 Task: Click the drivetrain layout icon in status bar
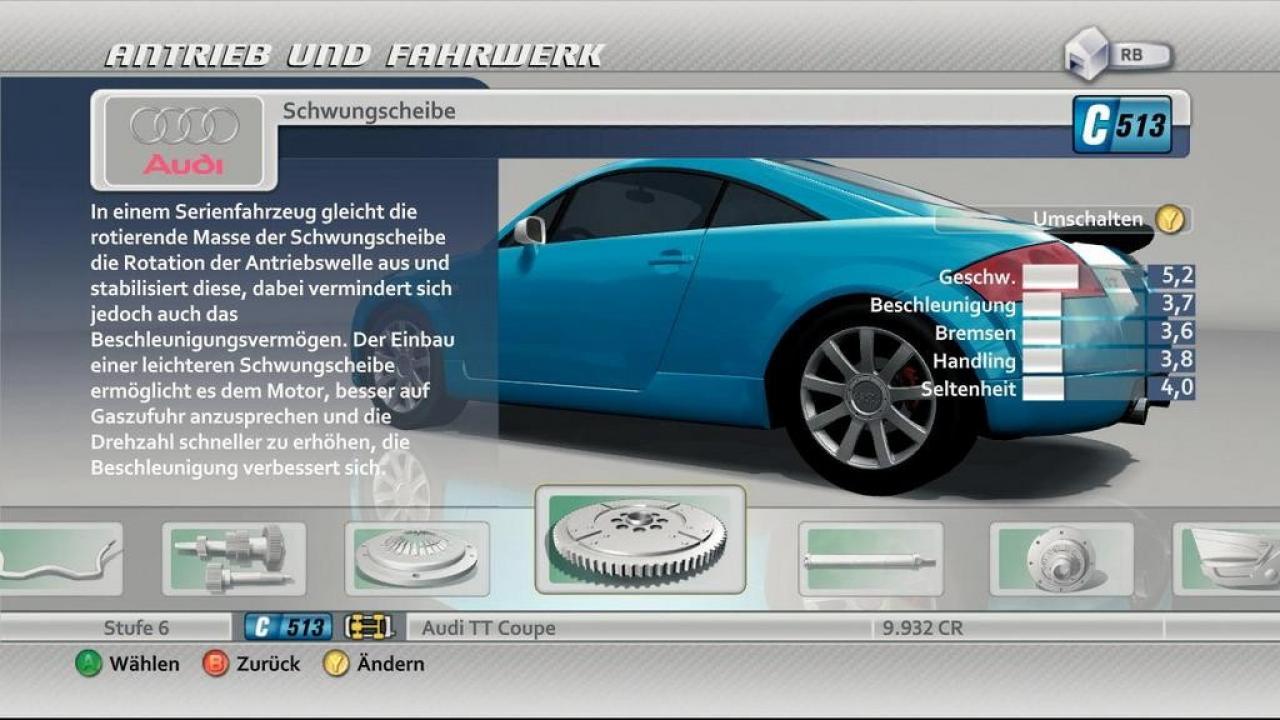click(369, 628)
